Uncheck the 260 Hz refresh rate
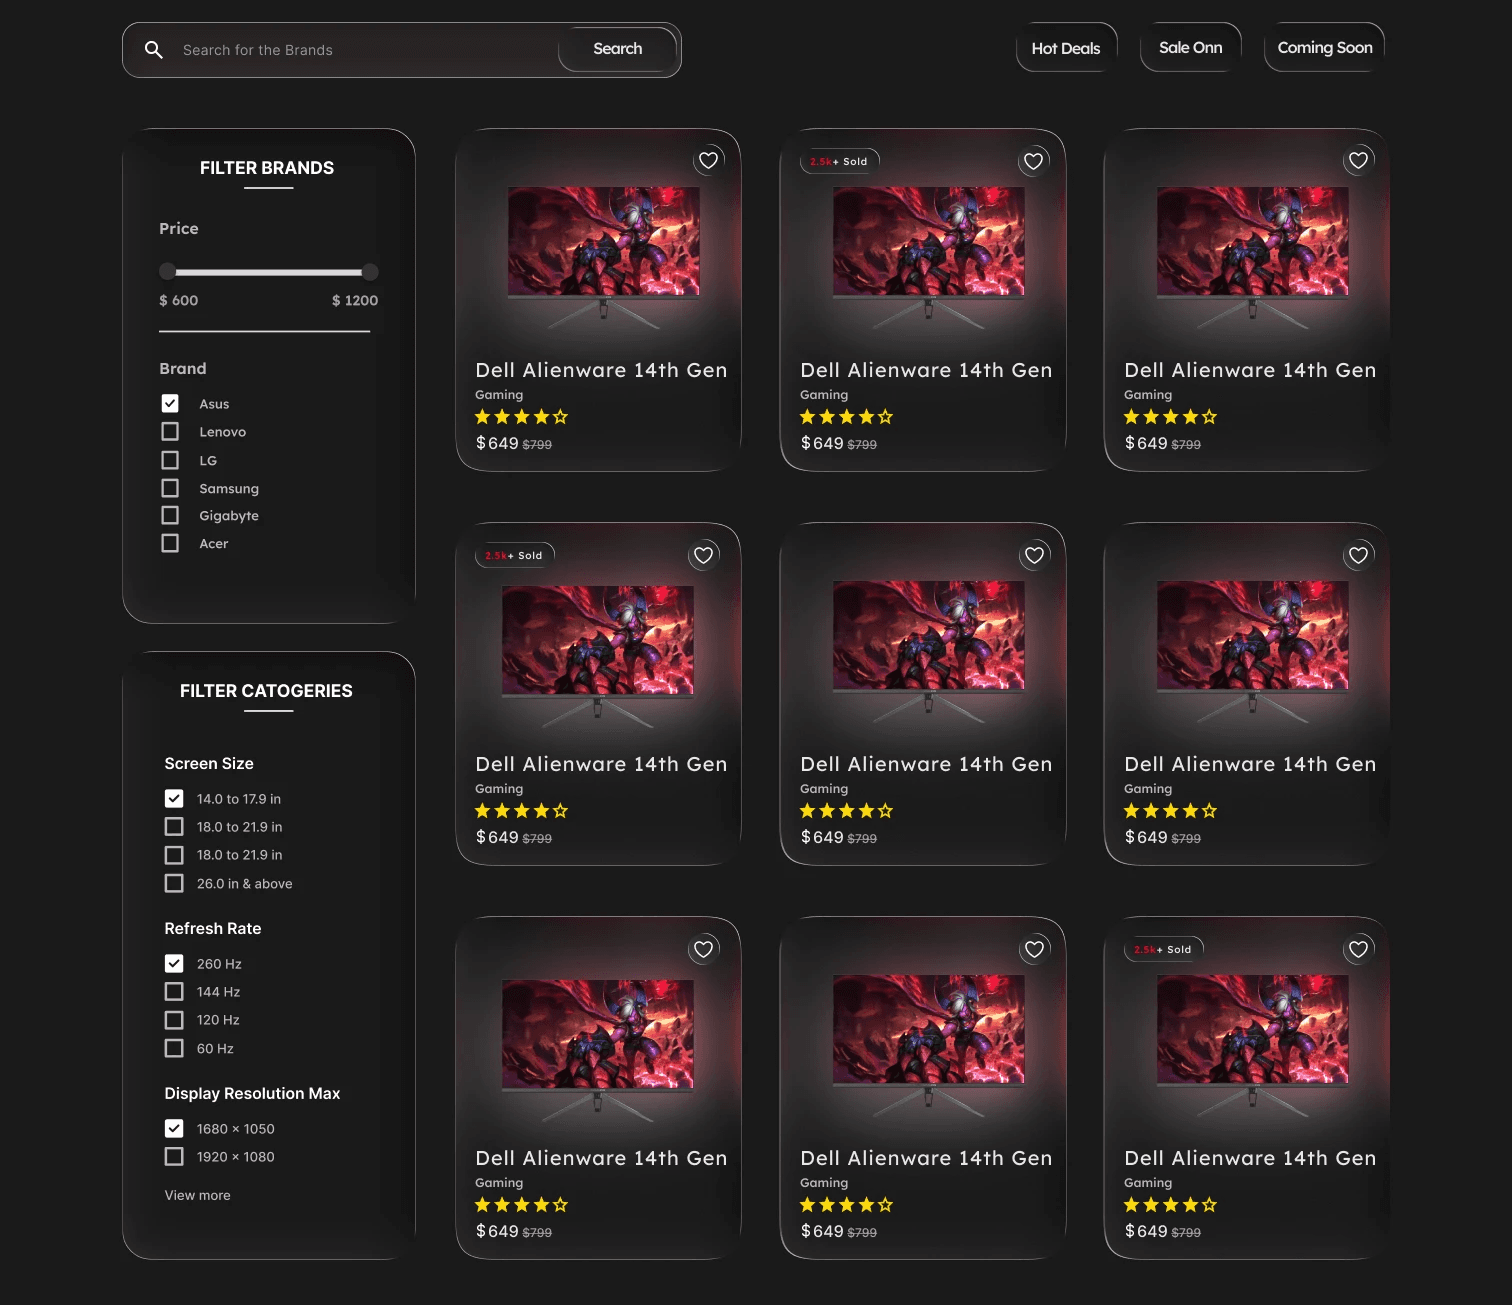 174,963
